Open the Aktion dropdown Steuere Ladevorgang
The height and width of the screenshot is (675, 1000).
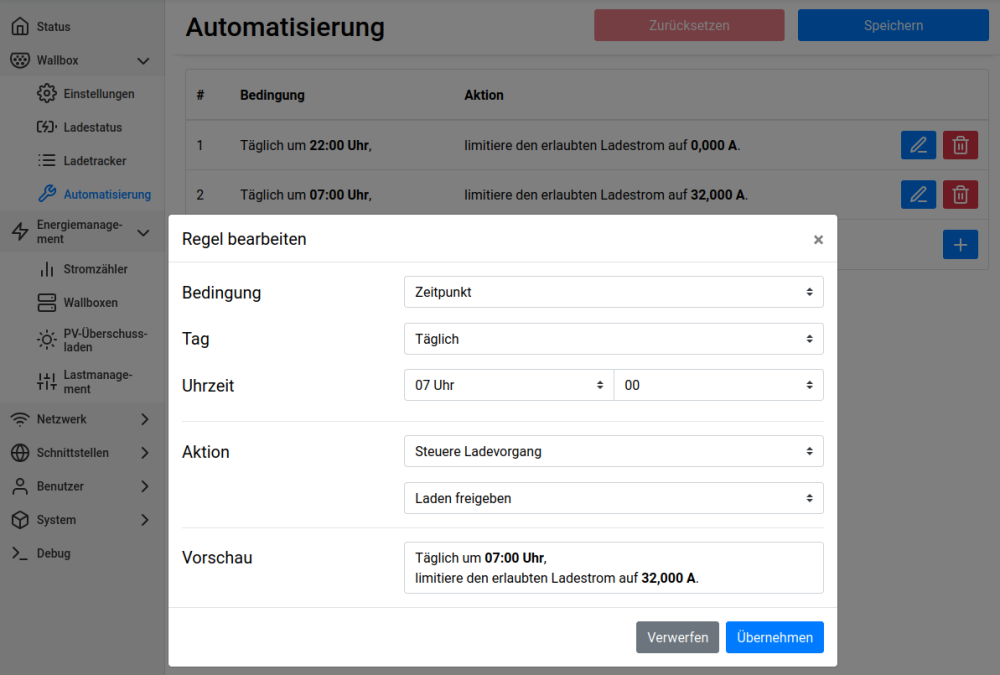613,451
